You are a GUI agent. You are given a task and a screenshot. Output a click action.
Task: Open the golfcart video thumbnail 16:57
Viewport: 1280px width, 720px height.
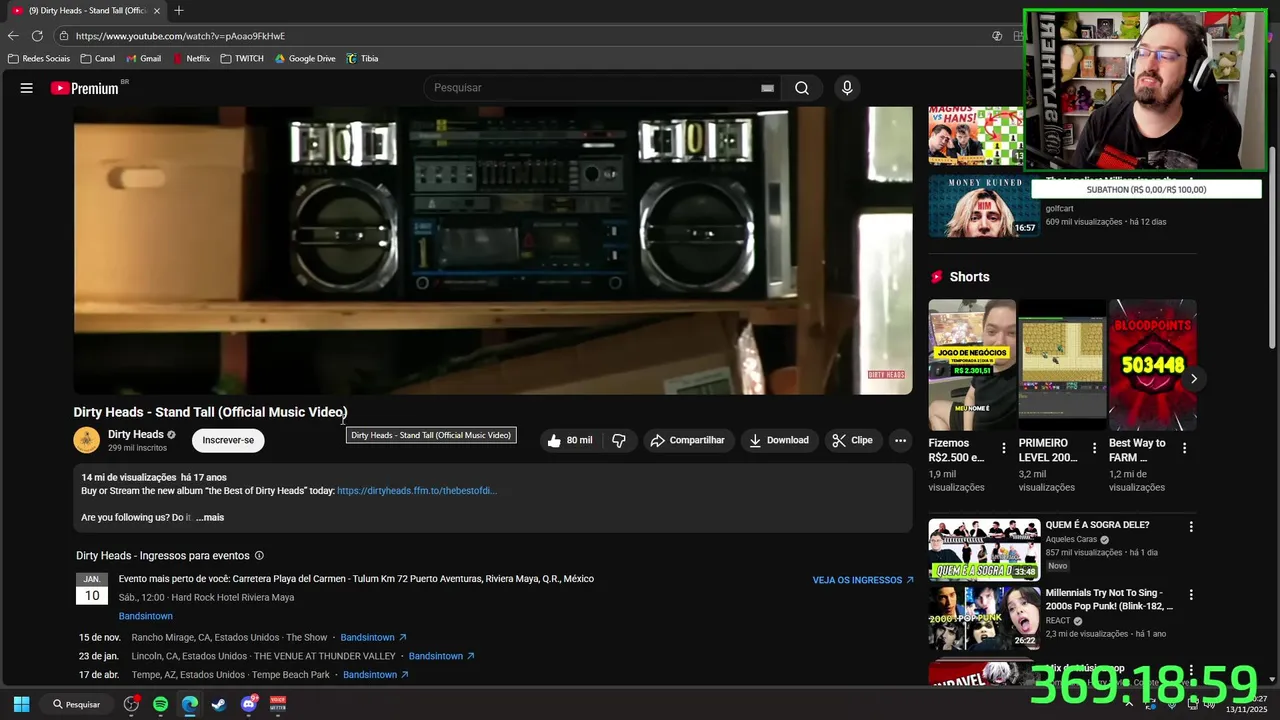click(984, 206)
